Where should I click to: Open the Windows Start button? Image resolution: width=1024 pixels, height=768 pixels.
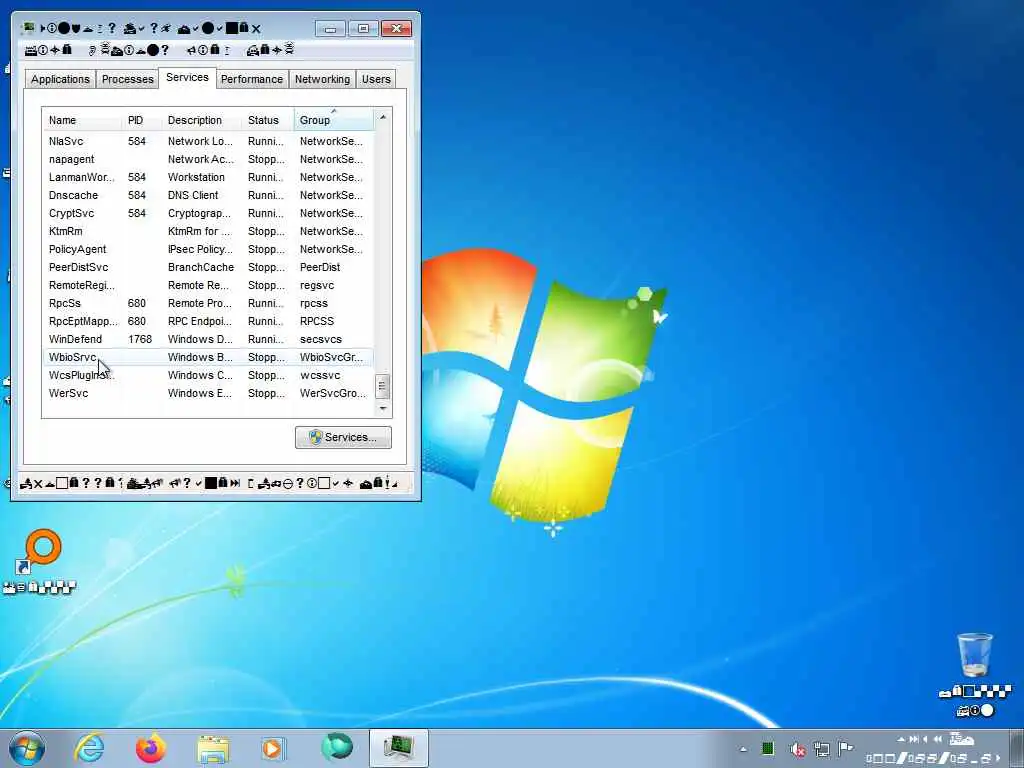pos(27,748)
